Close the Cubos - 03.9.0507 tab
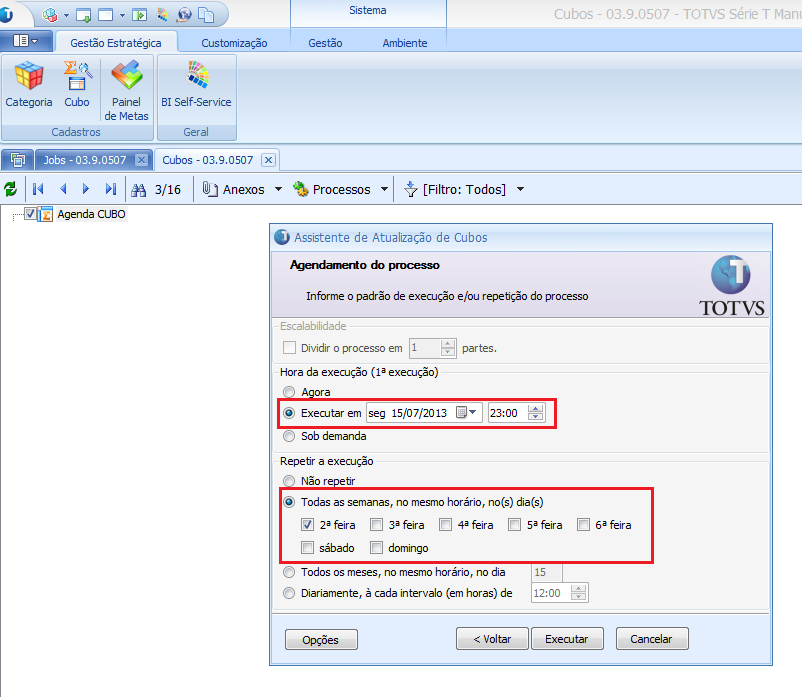Viewport: 802px width, 697px height. [268, 160]
